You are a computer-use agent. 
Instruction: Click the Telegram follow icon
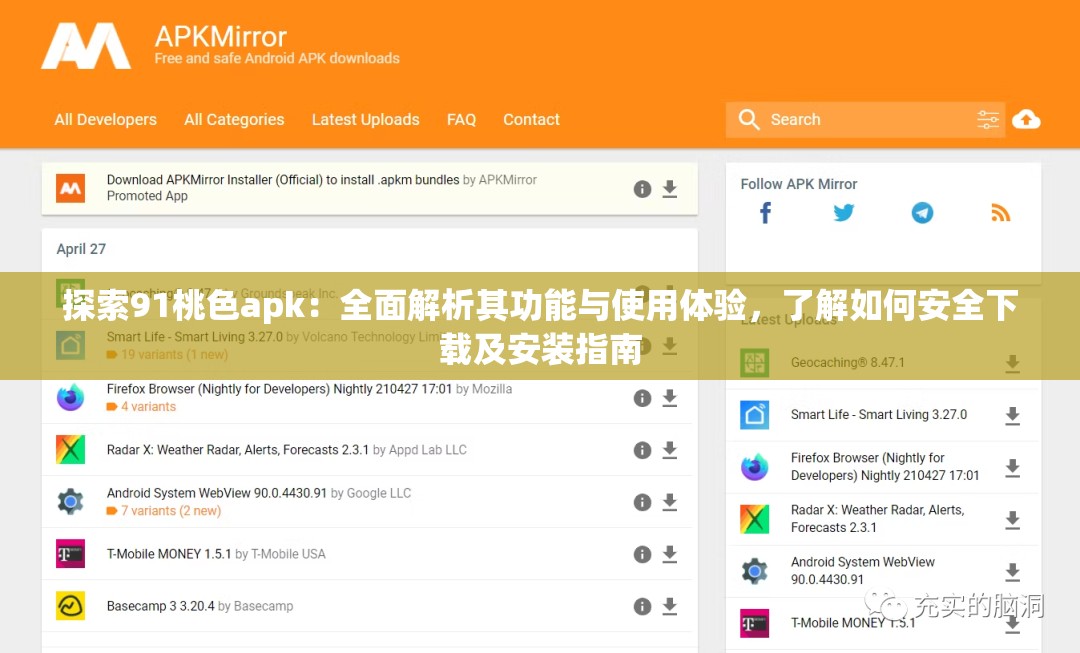pos(922,212)
